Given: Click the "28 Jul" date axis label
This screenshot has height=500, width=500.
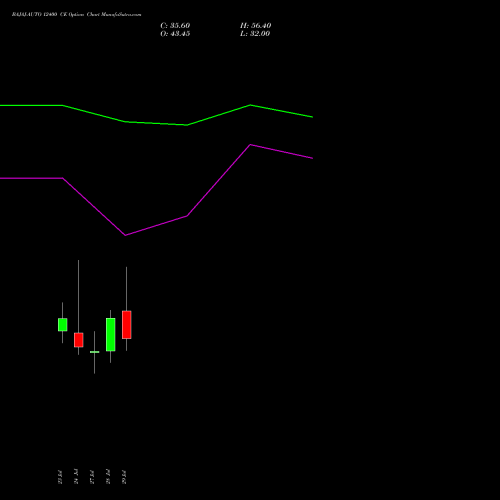Looking at the screenshot, I should 108,477.
